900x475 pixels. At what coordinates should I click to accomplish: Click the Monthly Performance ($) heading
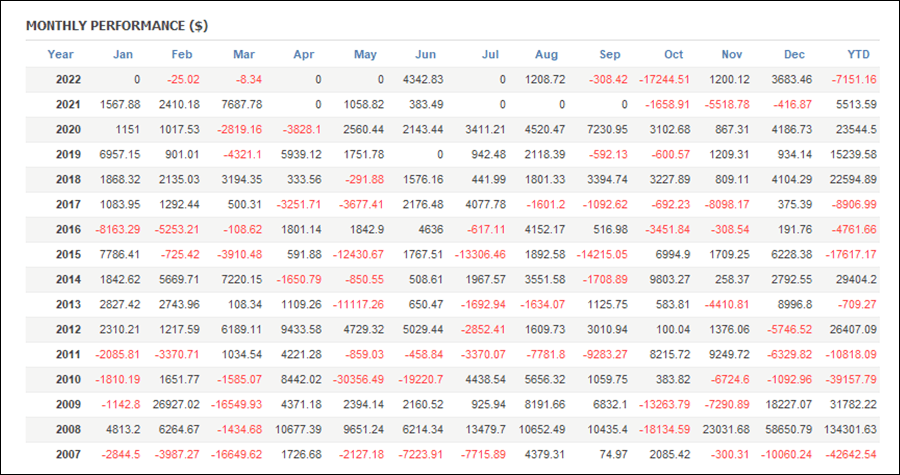117,26
